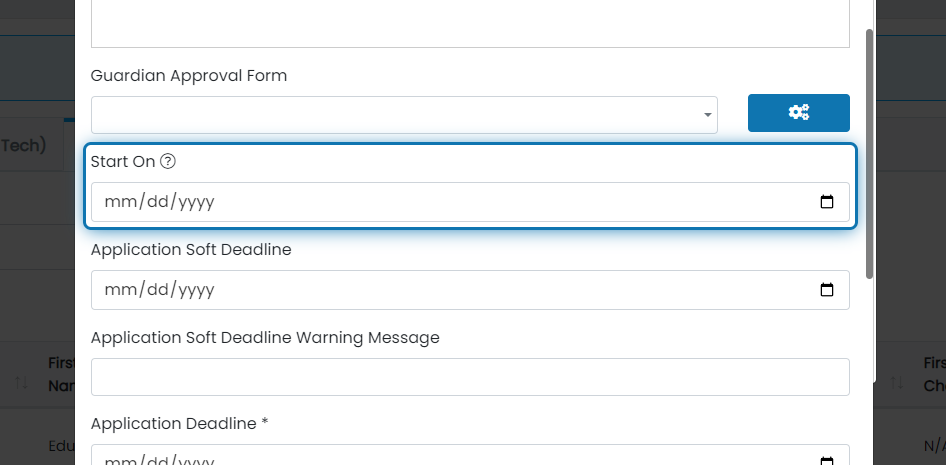Viewport: 946px width, 465px height.
Task: Click the Start On field label
Action: point(123,162)
